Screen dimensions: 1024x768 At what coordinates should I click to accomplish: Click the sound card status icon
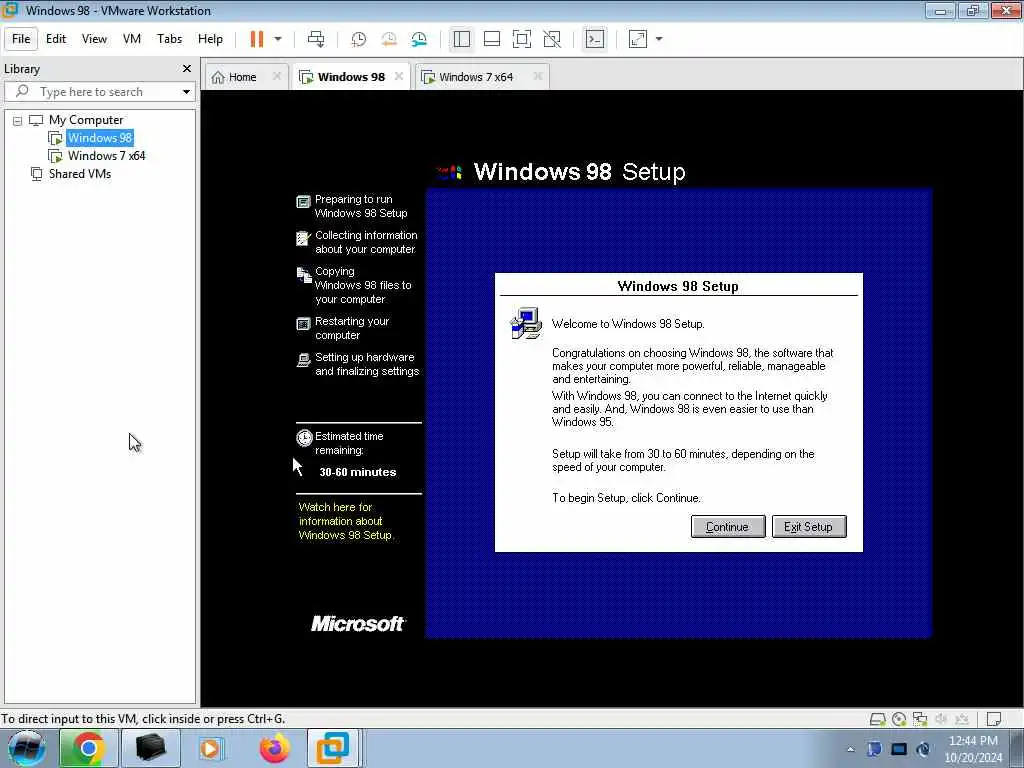tap(941, 719)
